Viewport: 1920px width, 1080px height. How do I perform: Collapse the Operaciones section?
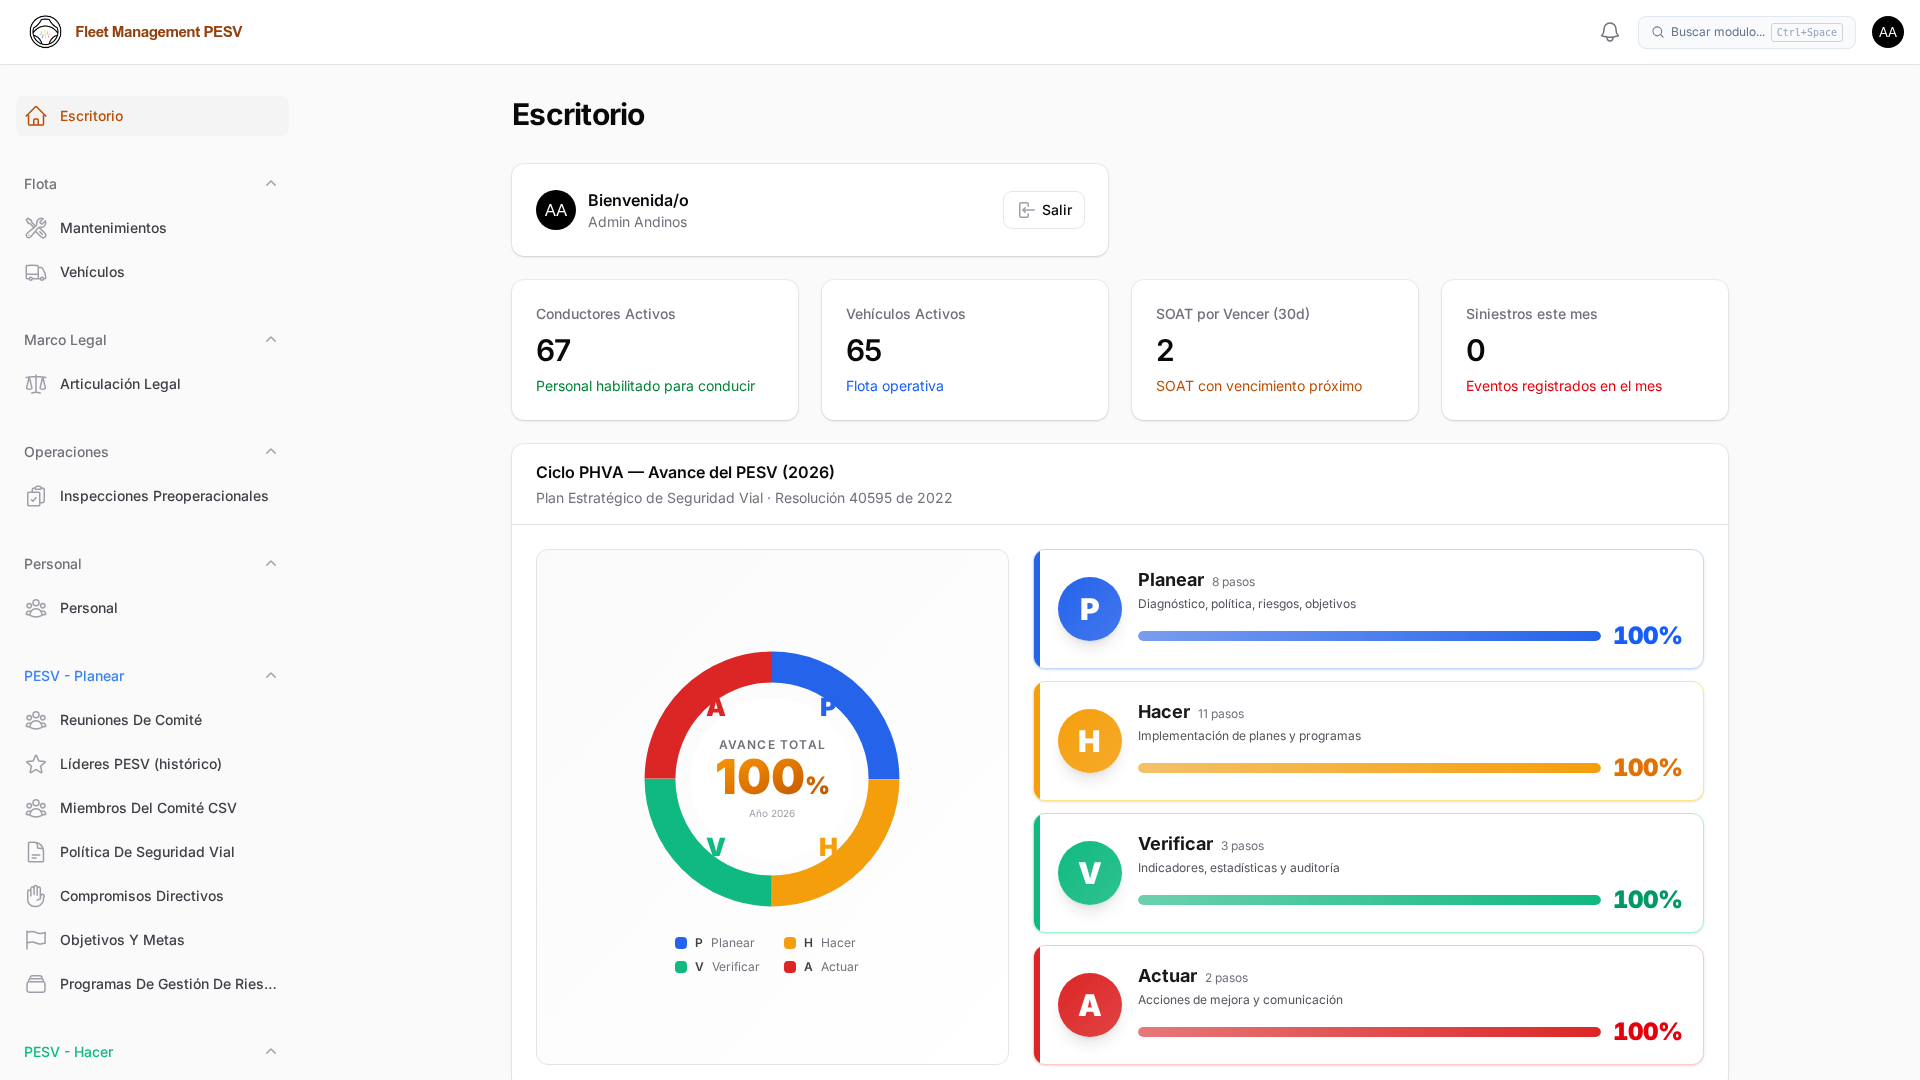(271, 452)
